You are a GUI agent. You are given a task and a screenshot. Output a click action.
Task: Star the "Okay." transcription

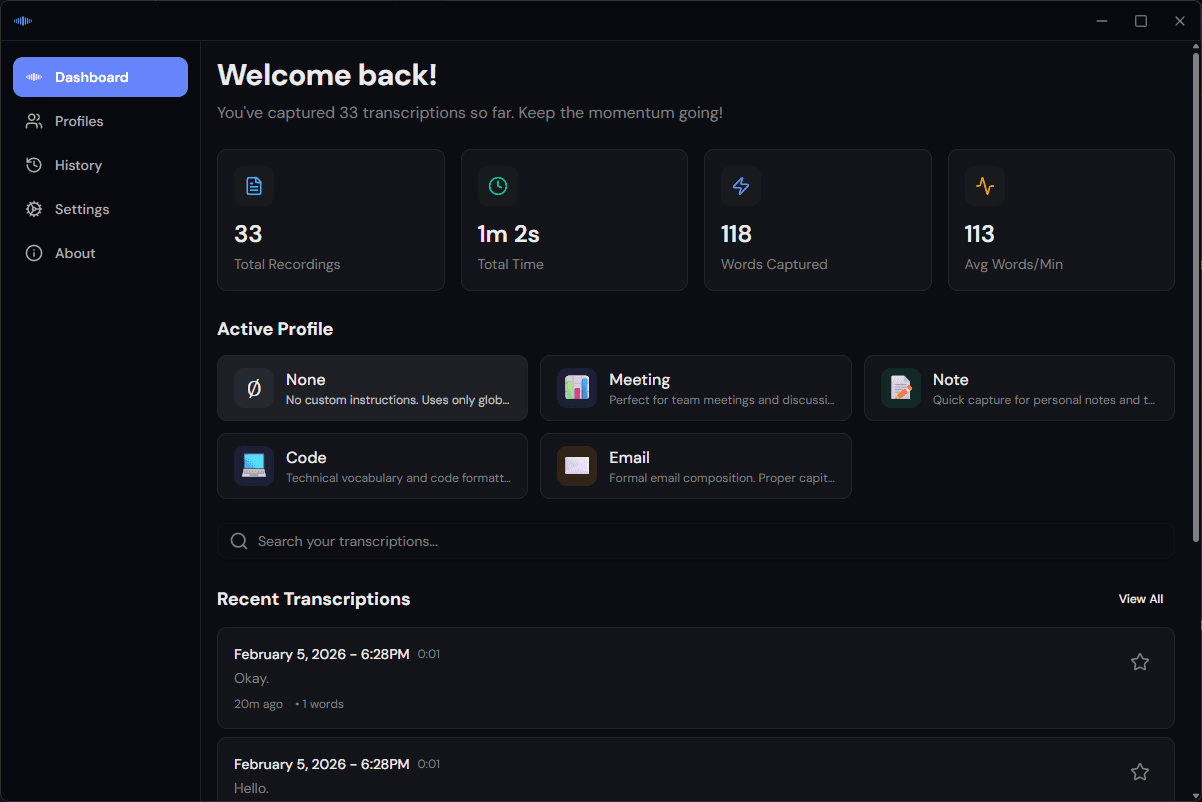pyautogui.click(x=1140, y=661)
